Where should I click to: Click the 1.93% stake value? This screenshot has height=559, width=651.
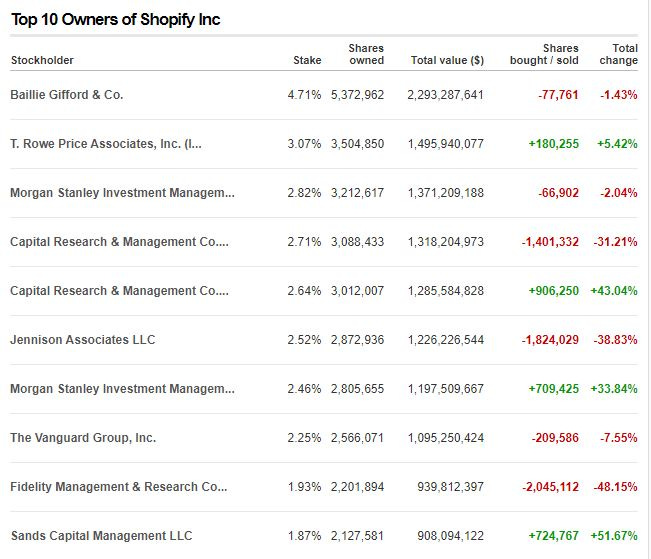coord(304,487)
